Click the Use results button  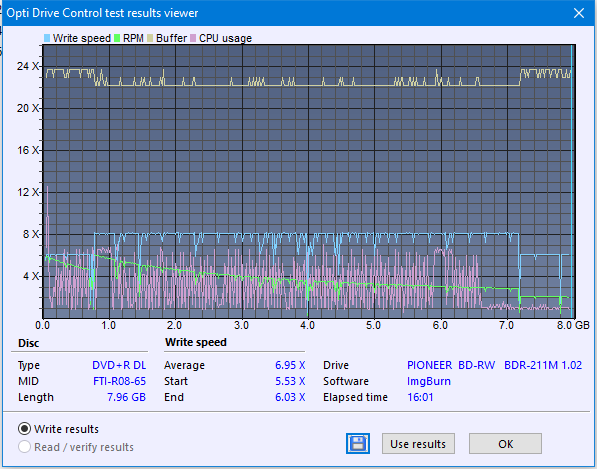(x=418, y=443)
